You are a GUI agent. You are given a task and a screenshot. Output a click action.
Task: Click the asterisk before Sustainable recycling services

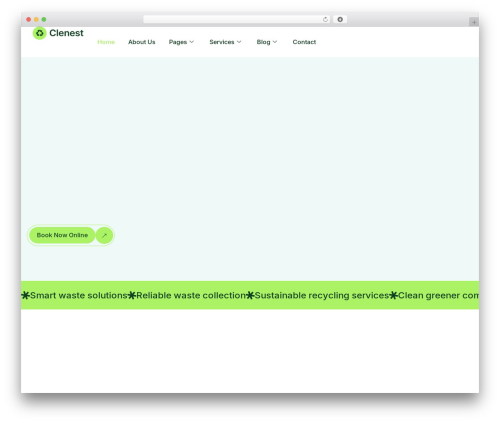tap(250, 295)
